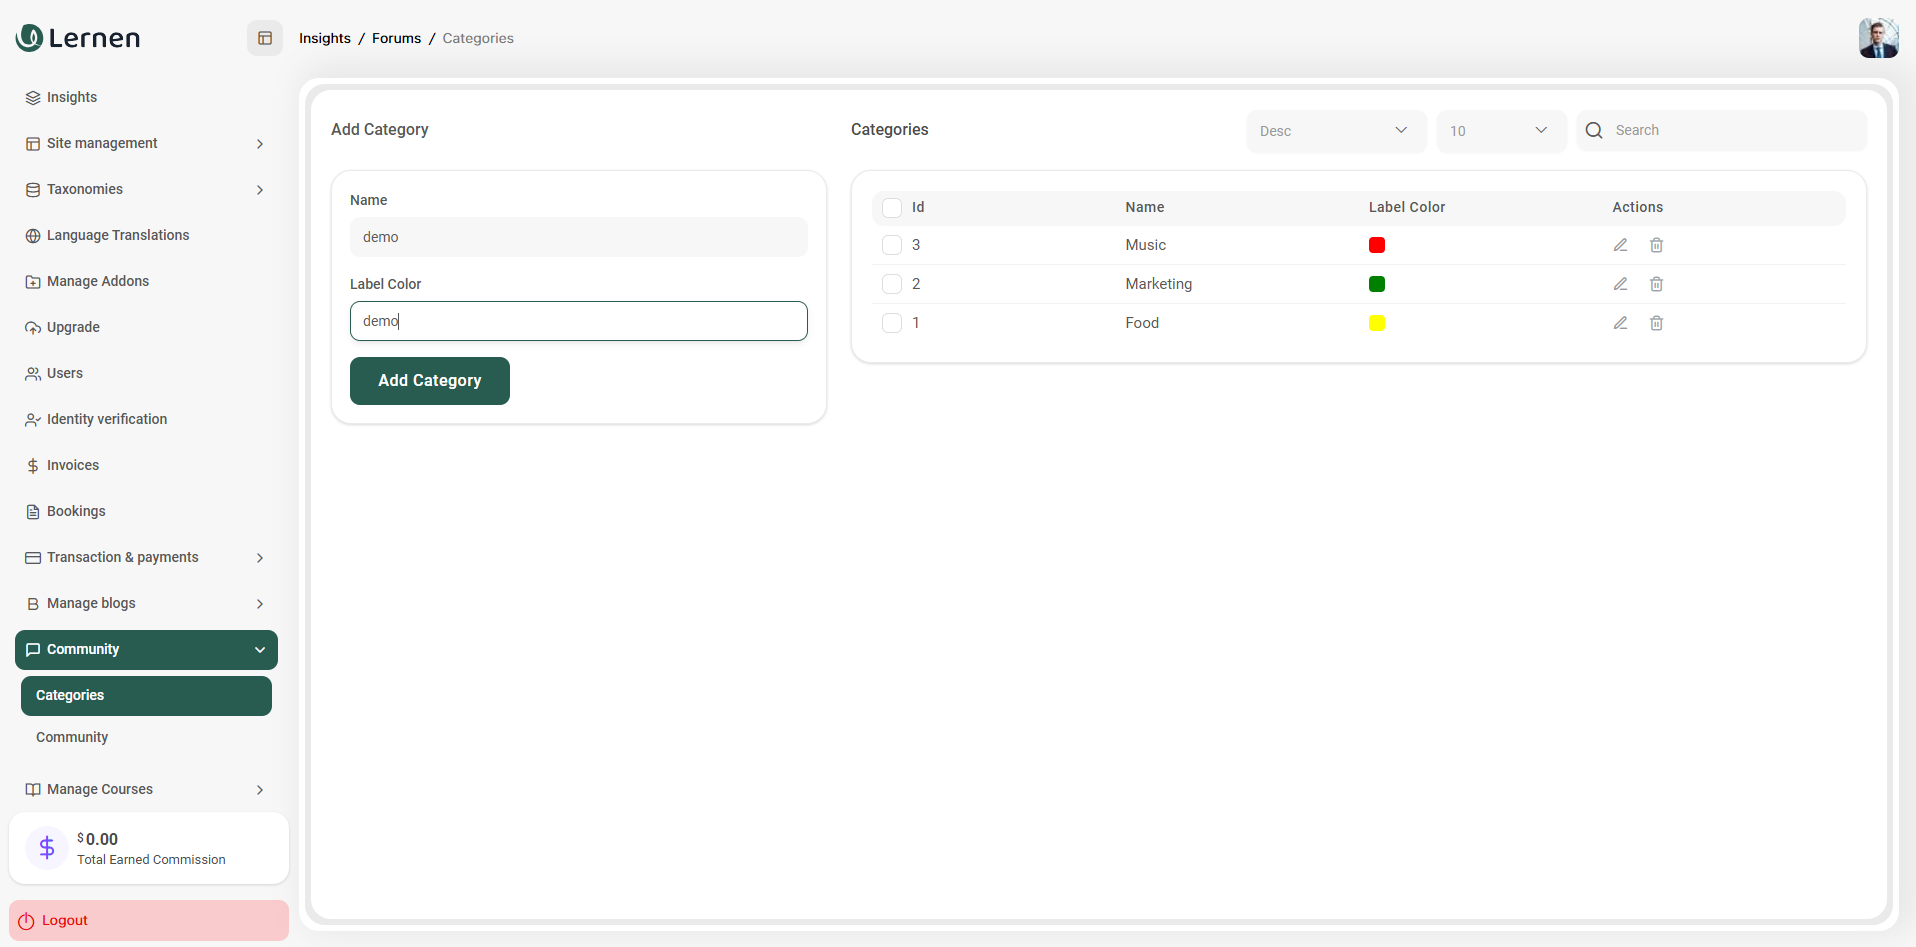
Task: Open the 10 per-page dropdown
Action: pyautogui.click(x=1500, y=131)
